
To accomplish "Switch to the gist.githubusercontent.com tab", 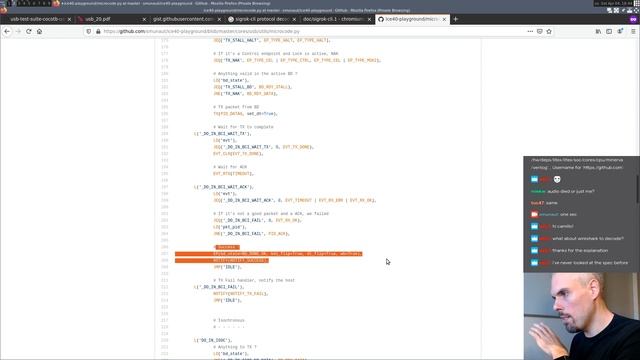I will tap(187, 19).
